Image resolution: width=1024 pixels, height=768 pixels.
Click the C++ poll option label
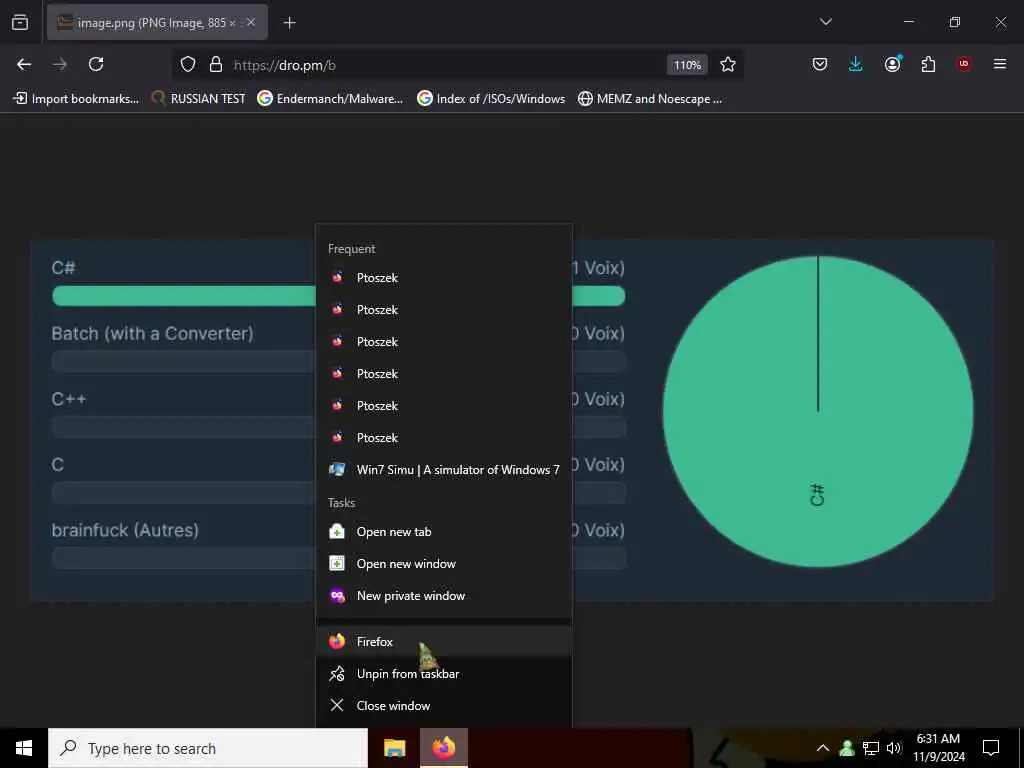point(69,399)
